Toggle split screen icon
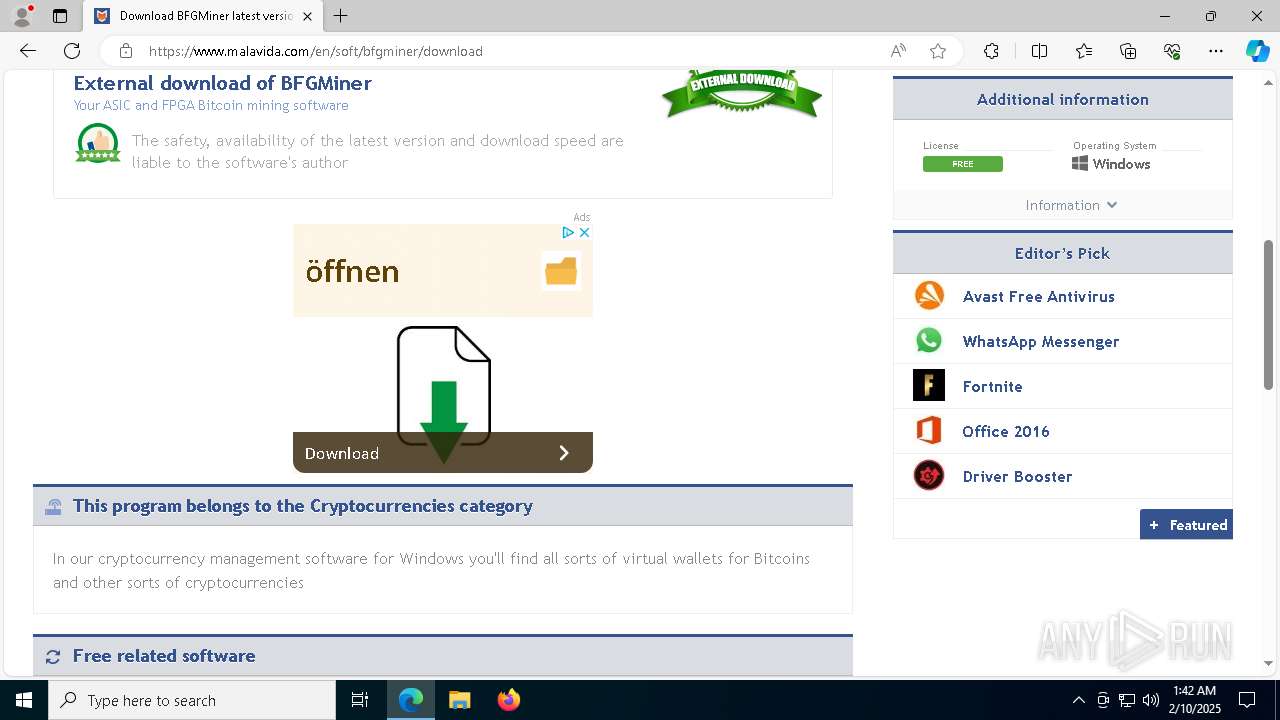 (1039, 51)
